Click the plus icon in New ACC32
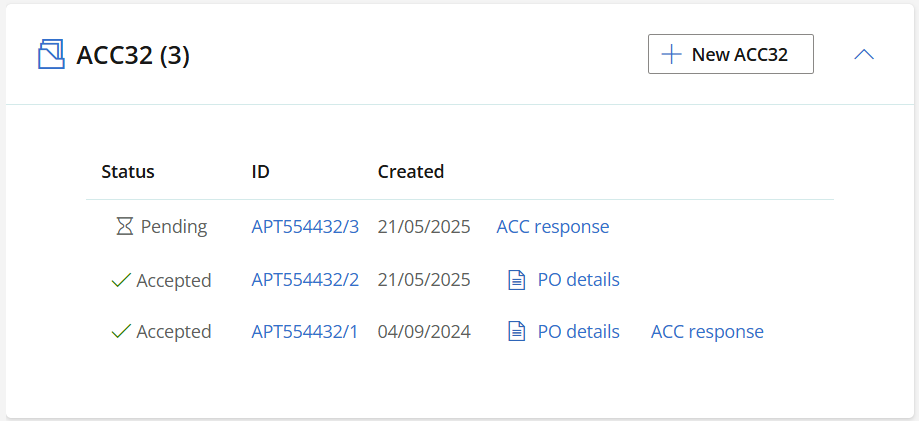Image resolution: width=919 pixels, height=421 pixels. pyautogui.click(x=671, y=55)
